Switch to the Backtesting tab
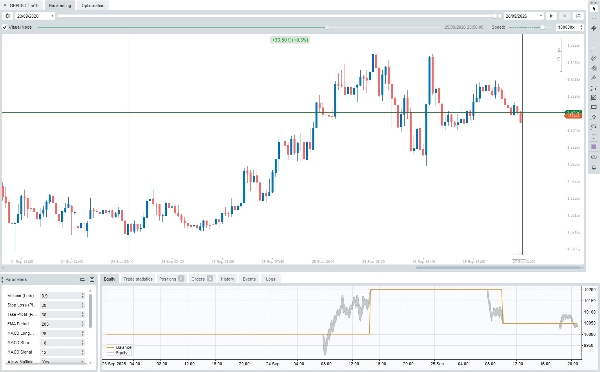Screen dimensions: 600x372 point(60,5)
